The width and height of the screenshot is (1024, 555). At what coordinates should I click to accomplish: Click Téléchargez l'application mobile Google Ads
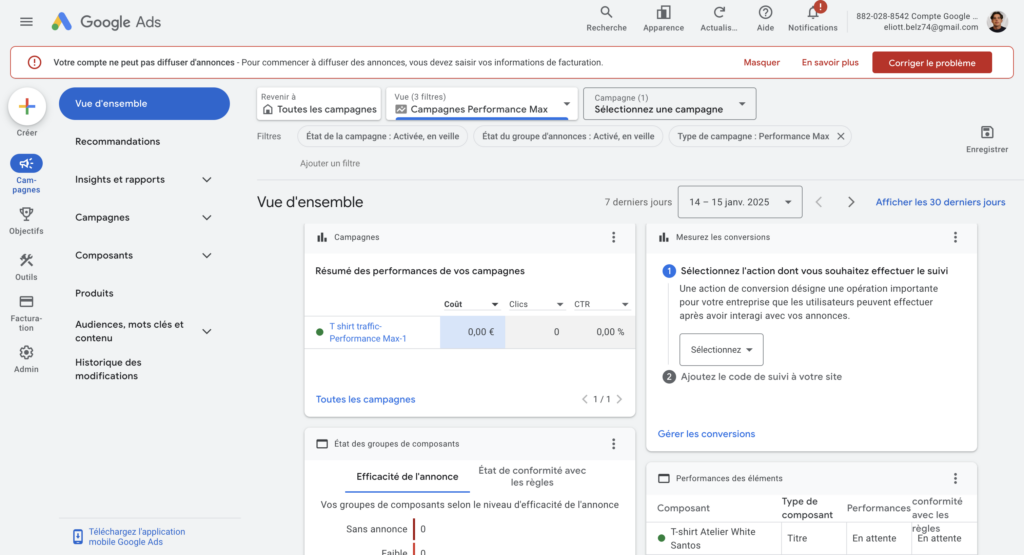pyautogui.click(x=137, y=537)
